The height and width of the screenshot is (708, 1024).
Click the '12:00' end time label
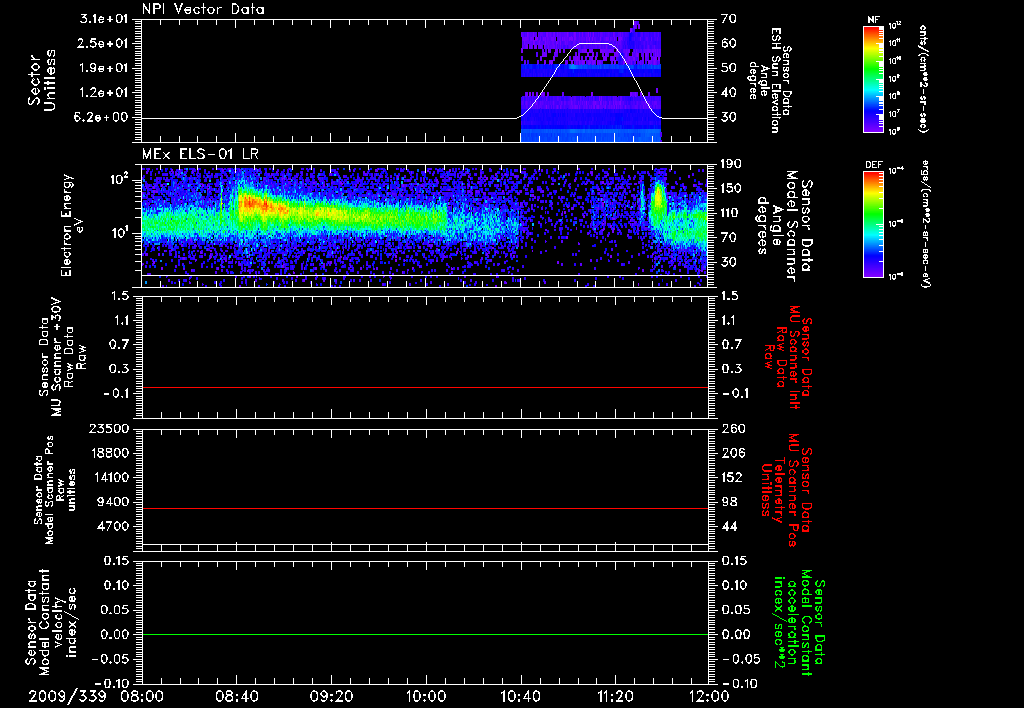[709, 697]
